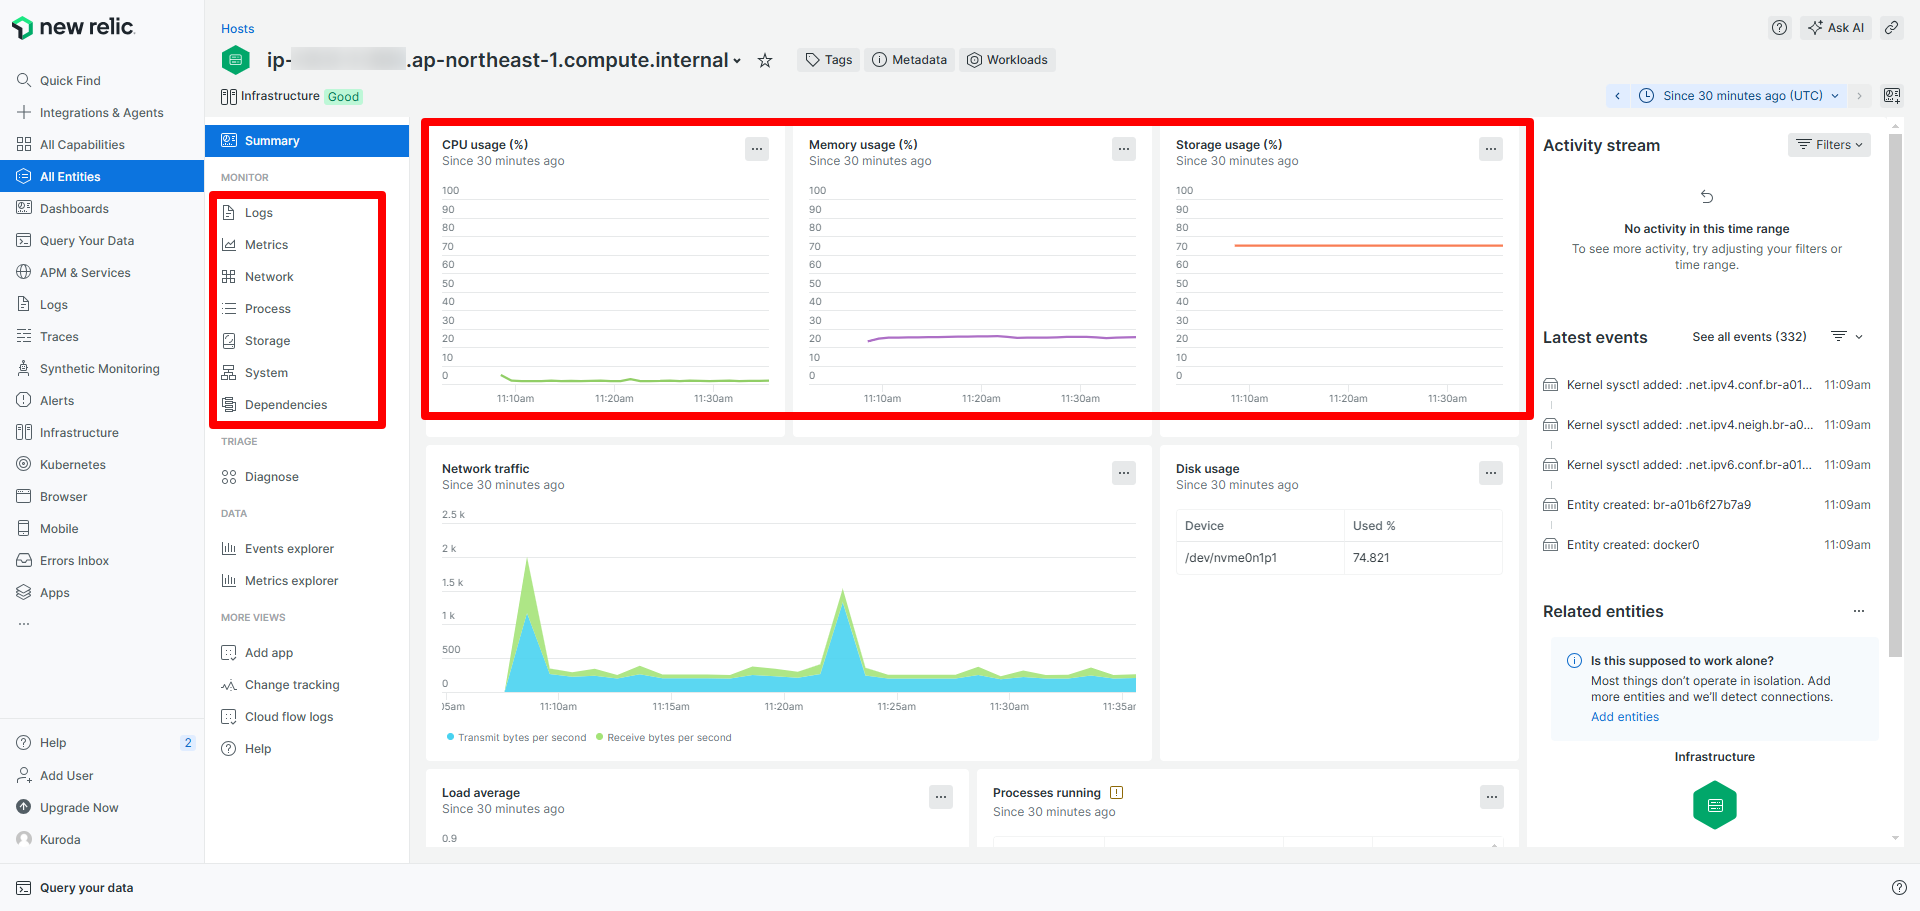
Task: Click the Add entities link
Action: pyautogui.click(x=1625, y=717)
